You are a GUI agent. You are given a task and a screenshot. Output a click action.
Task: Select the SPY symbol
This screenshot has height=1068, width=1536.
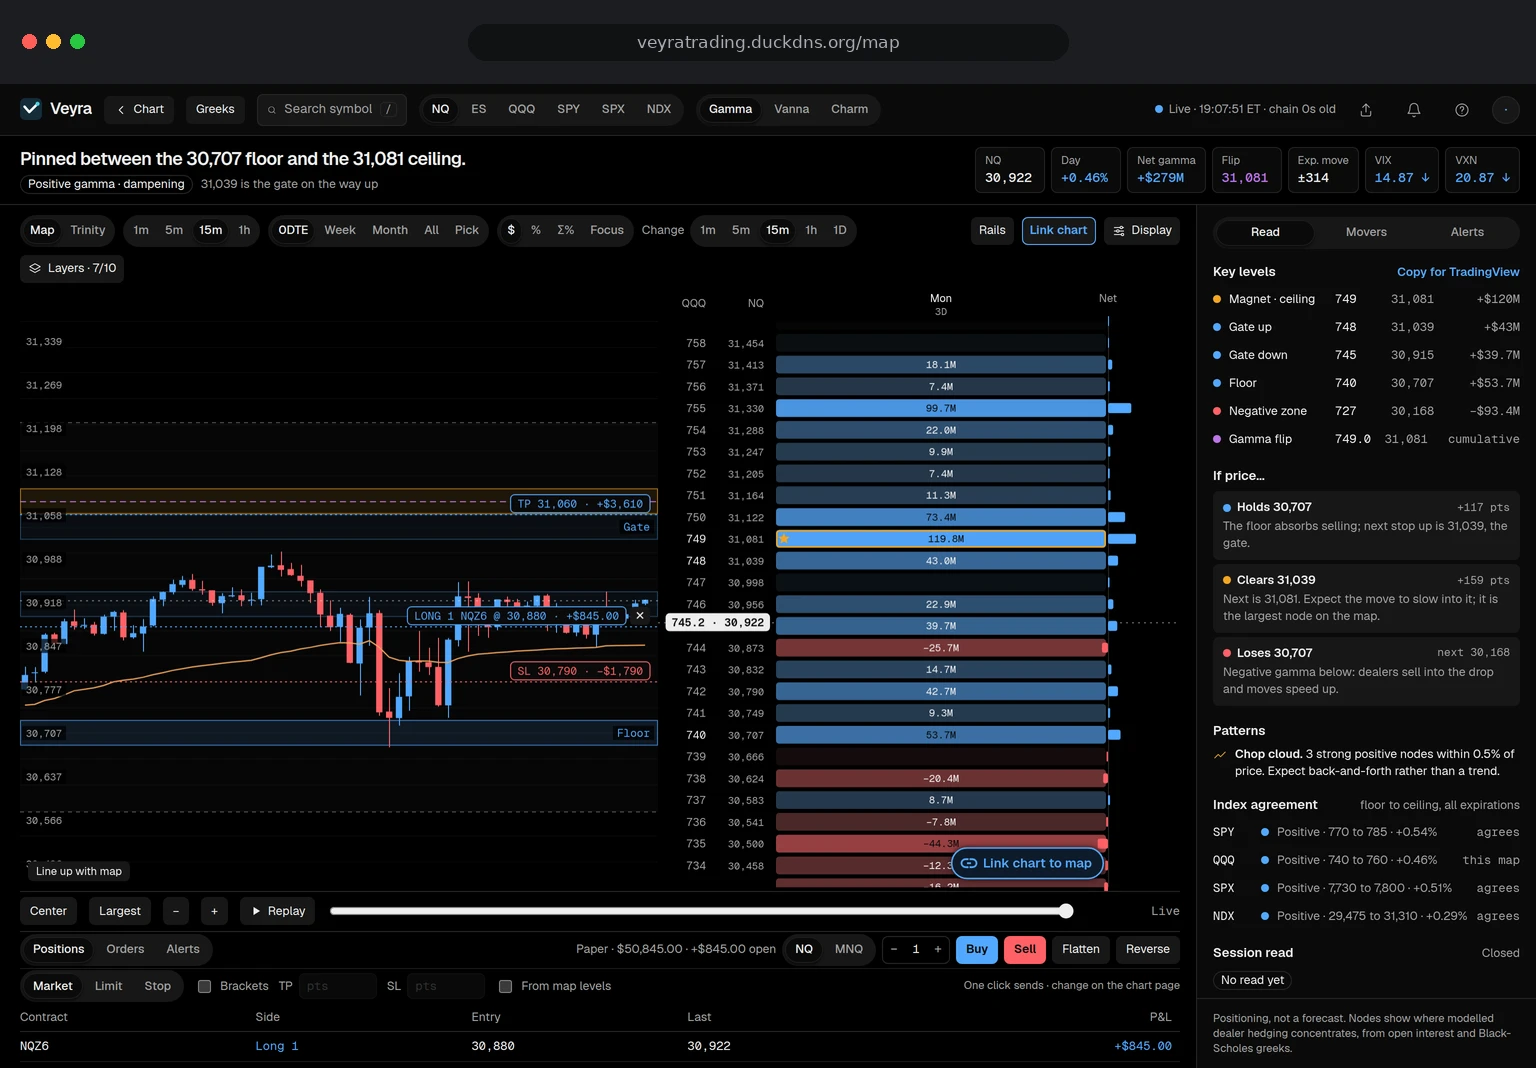pyautogui.click(x=568, y=109)
